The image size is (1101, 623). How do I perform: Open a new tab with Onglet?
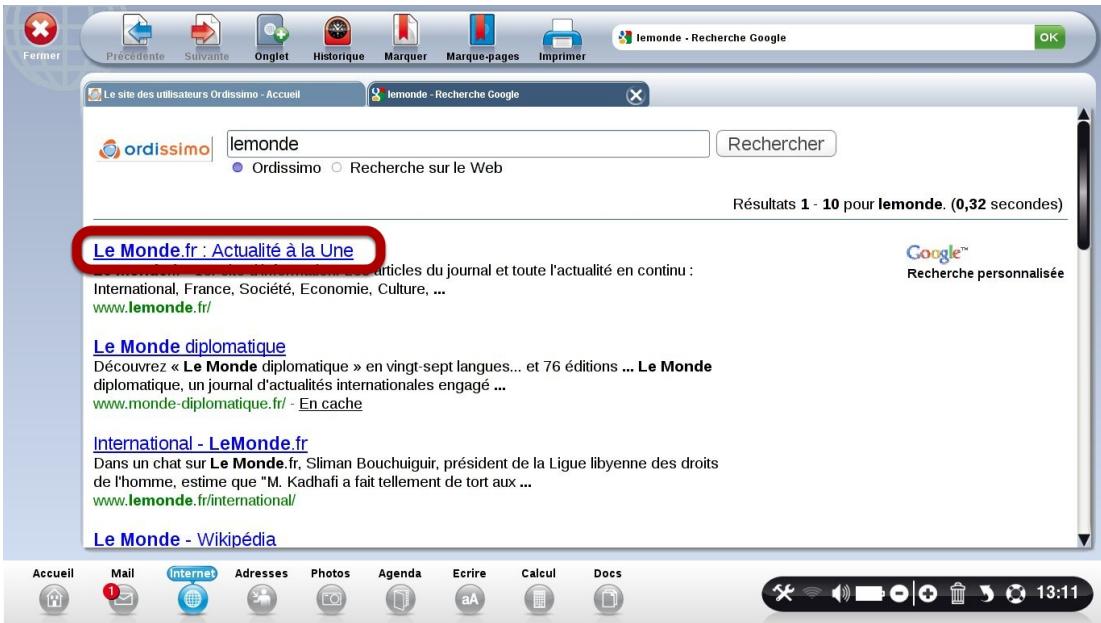click(x=272, y=38)
